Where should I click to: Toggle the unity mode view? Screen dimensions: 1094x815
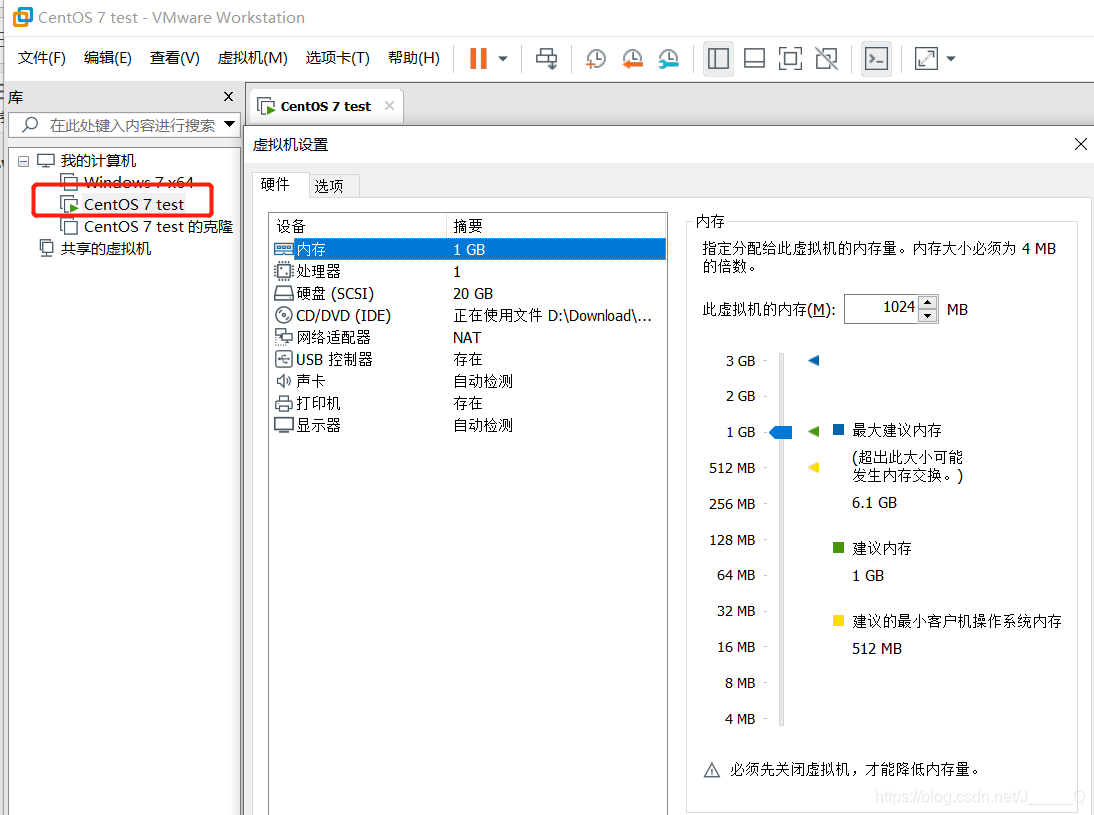826,59
